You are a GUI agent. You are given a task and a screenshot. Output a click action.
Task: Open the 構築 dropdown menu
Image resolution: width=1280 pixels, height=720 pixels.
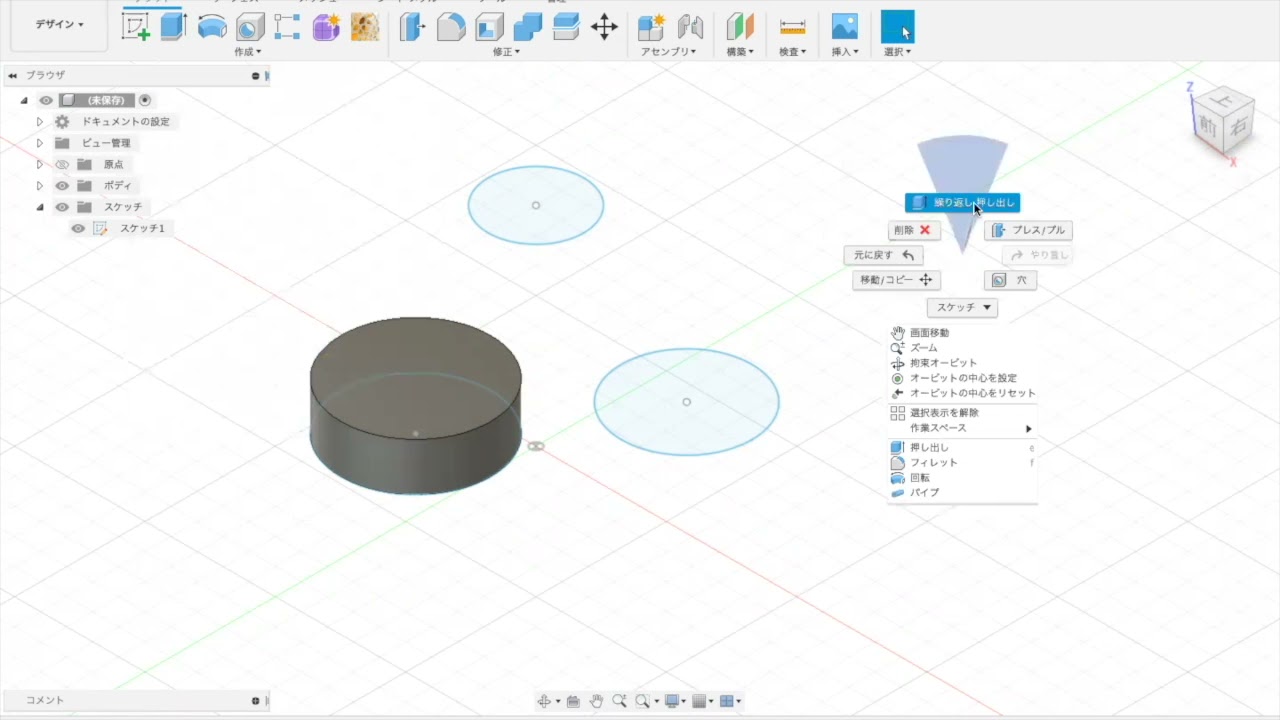tap(740, 51)
